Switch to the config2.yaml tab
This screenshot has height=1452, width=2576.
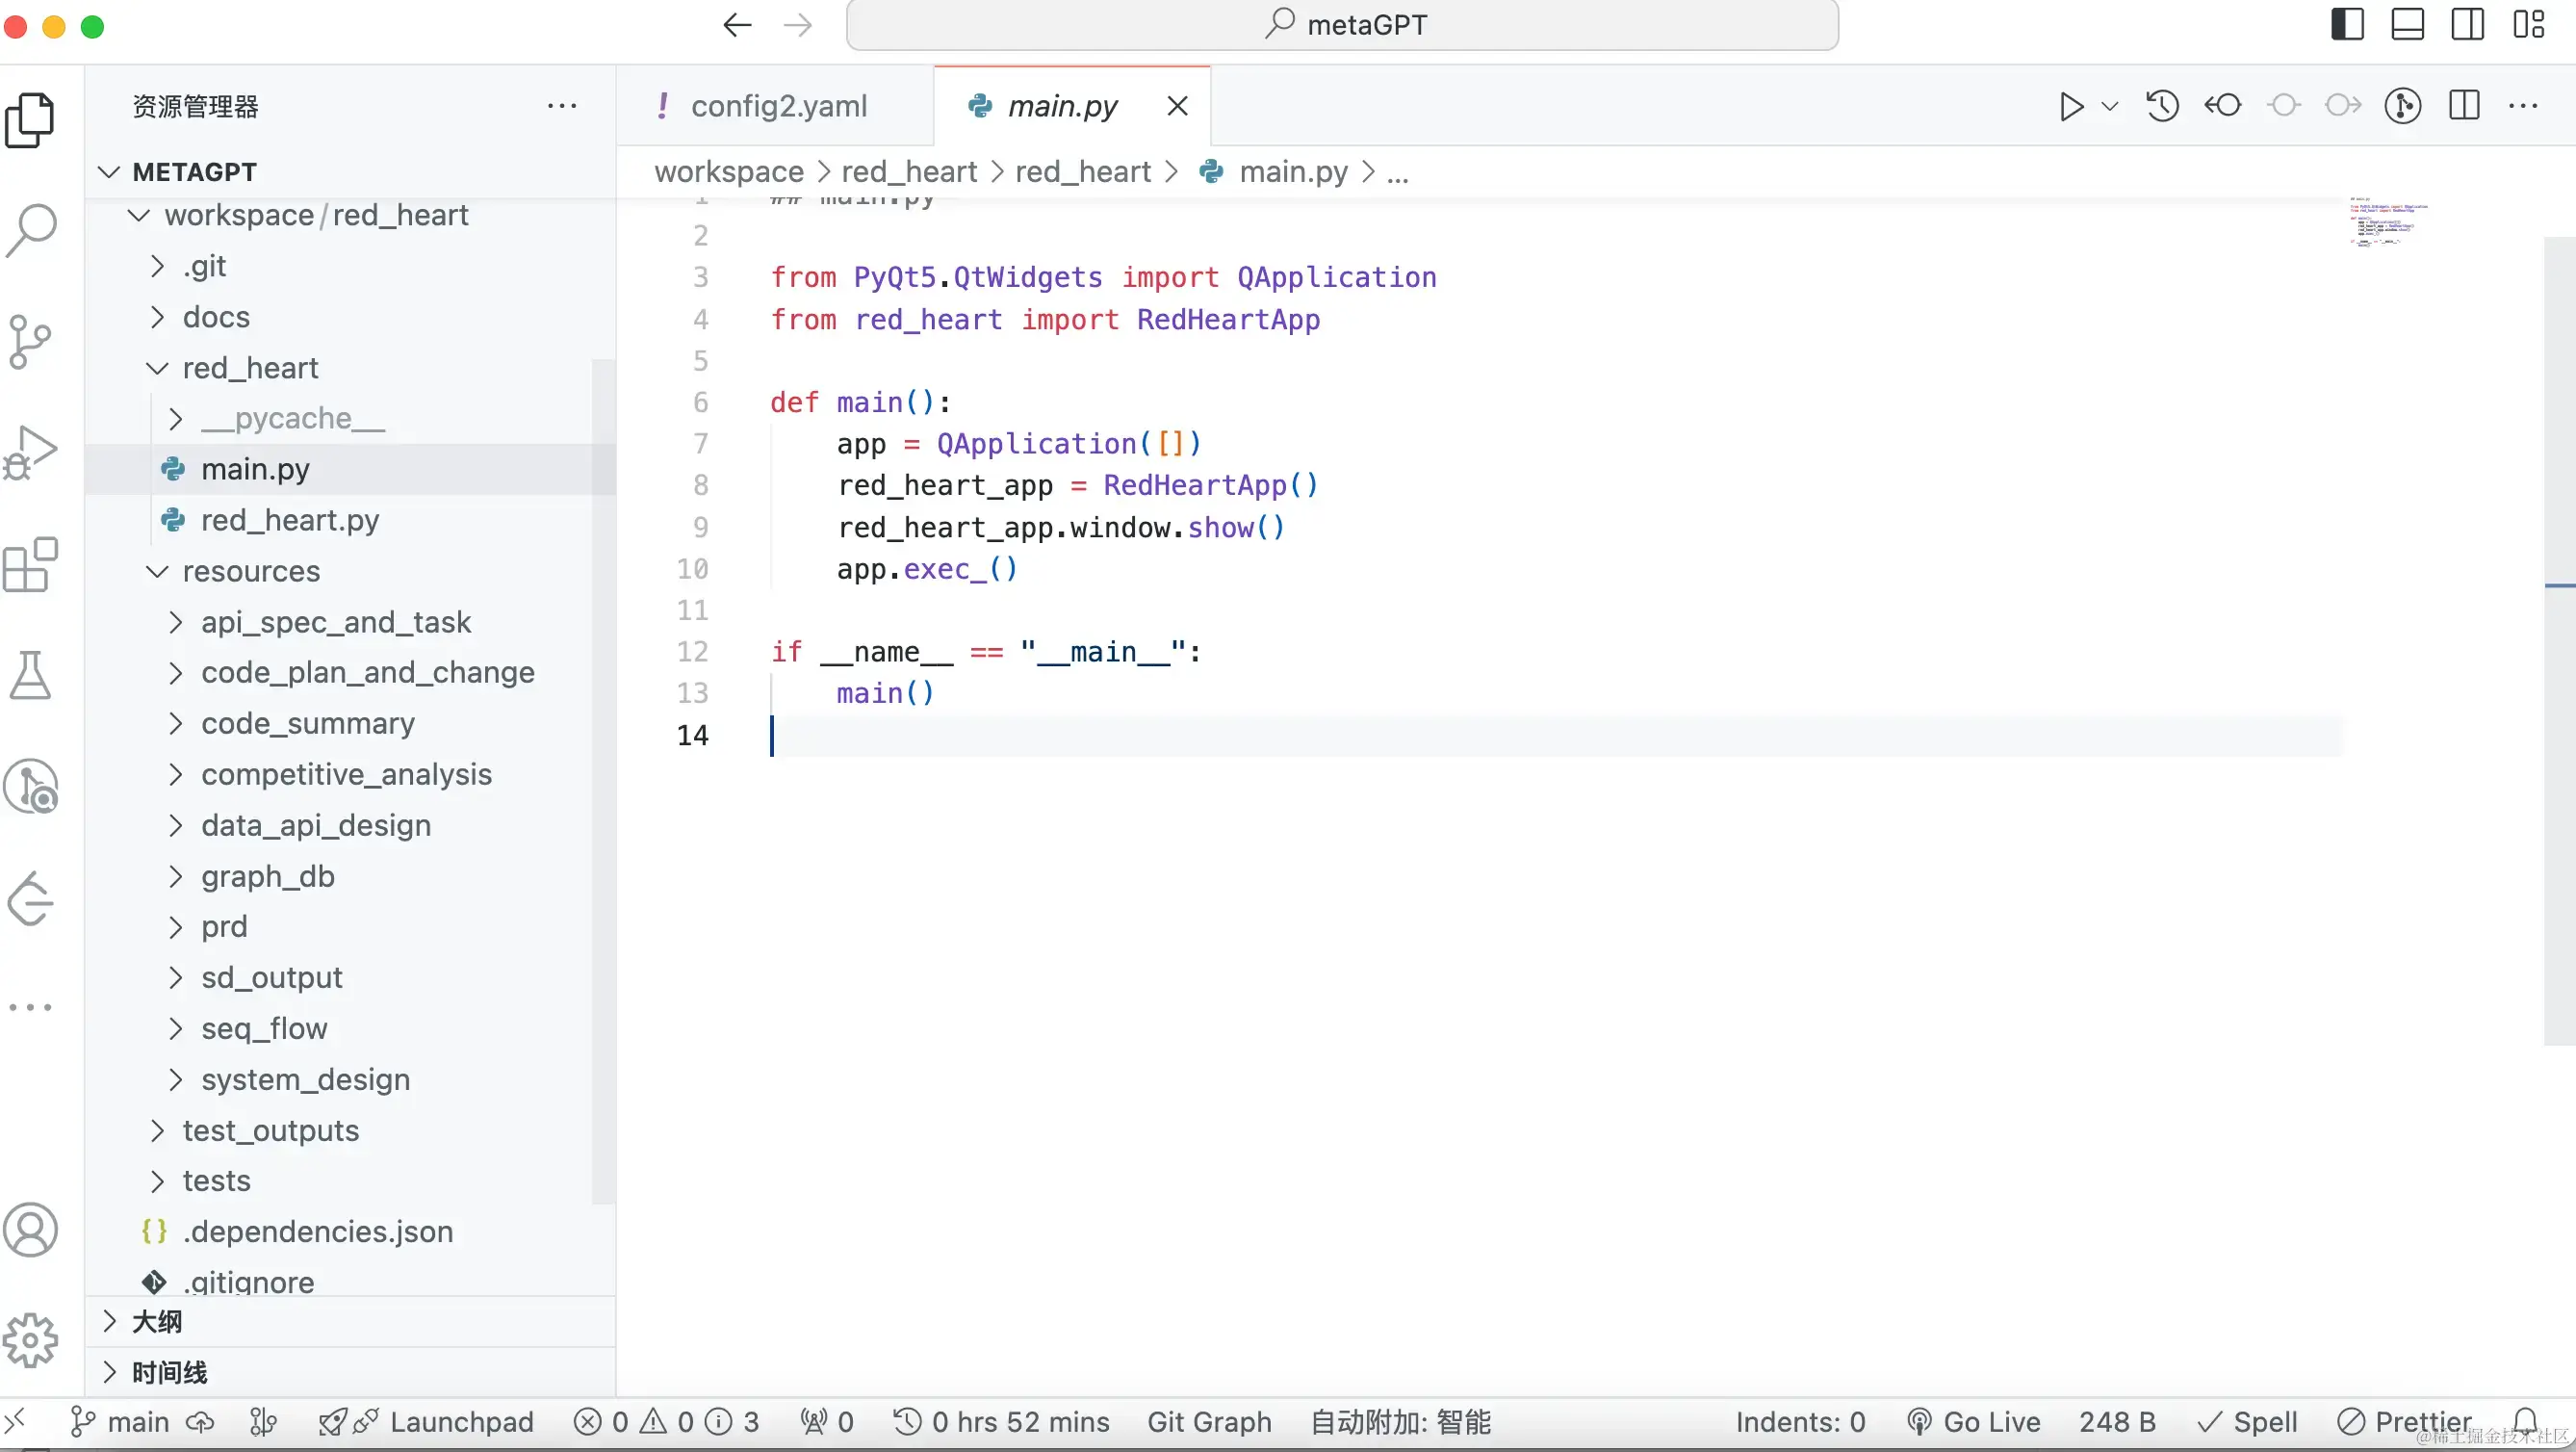(x=778, y=106)
